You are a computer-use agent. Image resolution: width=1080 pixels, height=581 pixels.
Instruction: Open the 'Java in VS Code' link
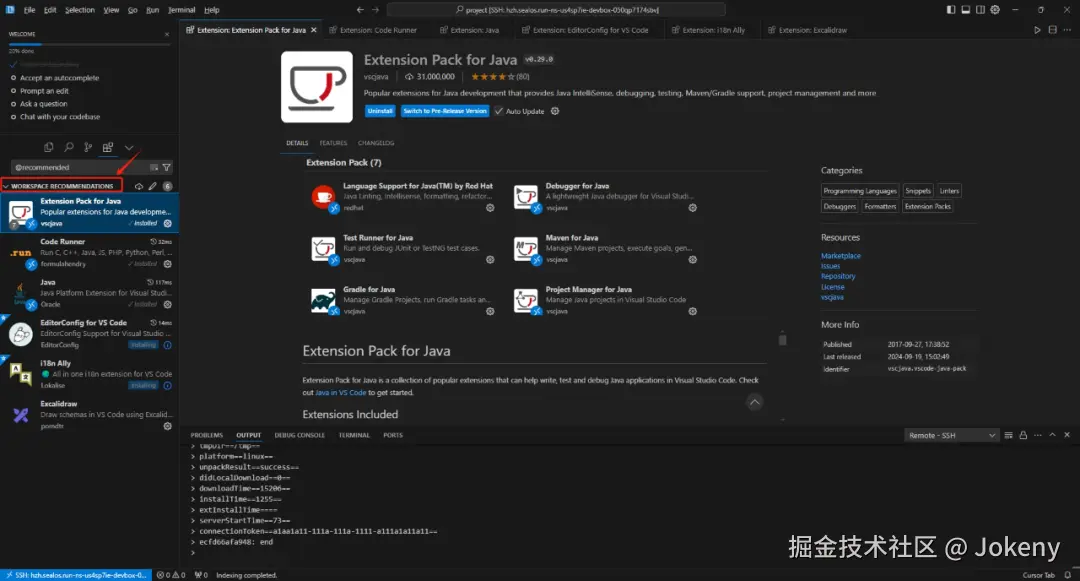(340, 393)
